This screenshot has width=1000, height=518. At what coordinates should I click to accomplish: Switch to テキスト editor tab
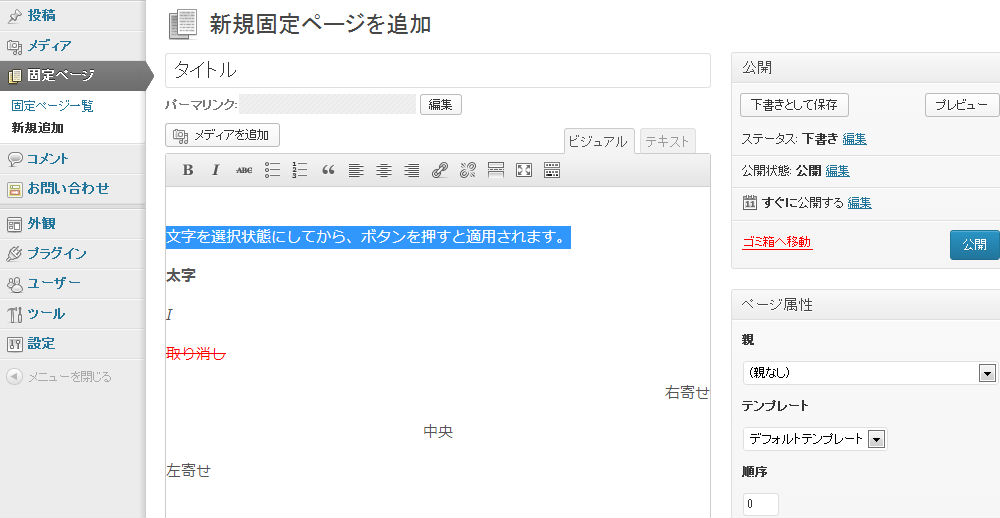pos(667,142)
